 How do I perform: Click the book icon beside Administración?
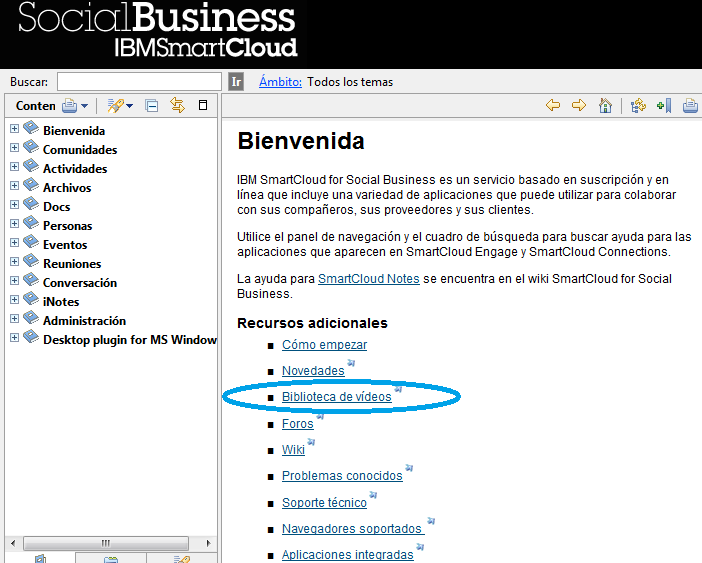tap(31, 318)
